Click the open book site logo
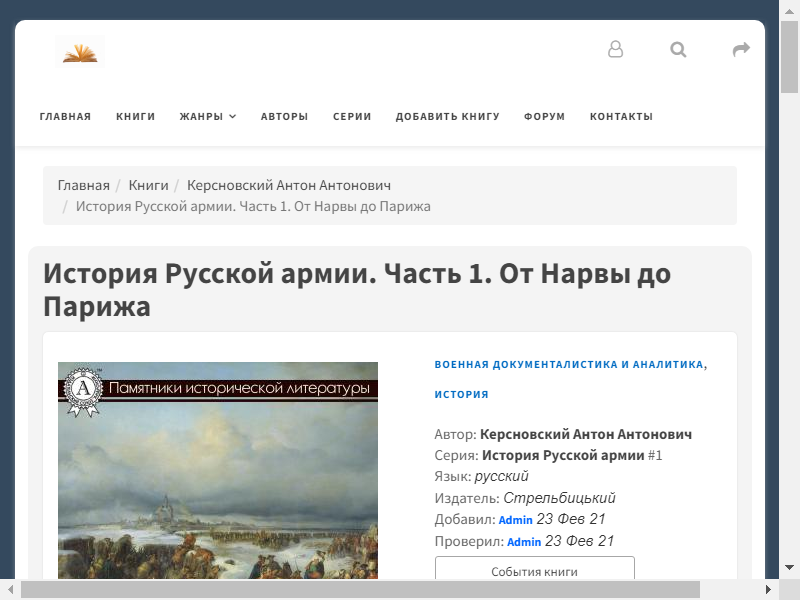The height and width of the screenshot is (600, 800). [x=80, y=51]
